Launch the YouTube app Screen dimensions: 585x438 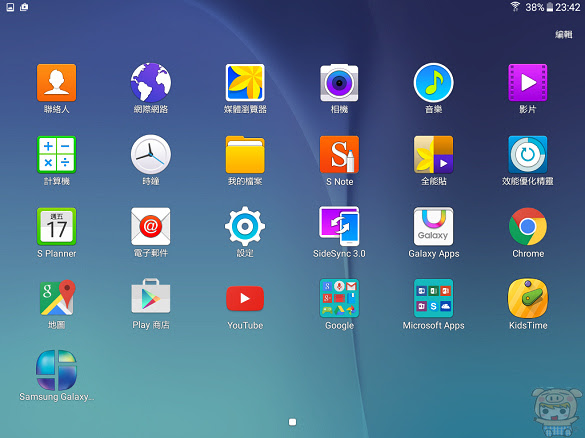pyautogui.click(x=245, y=298)
